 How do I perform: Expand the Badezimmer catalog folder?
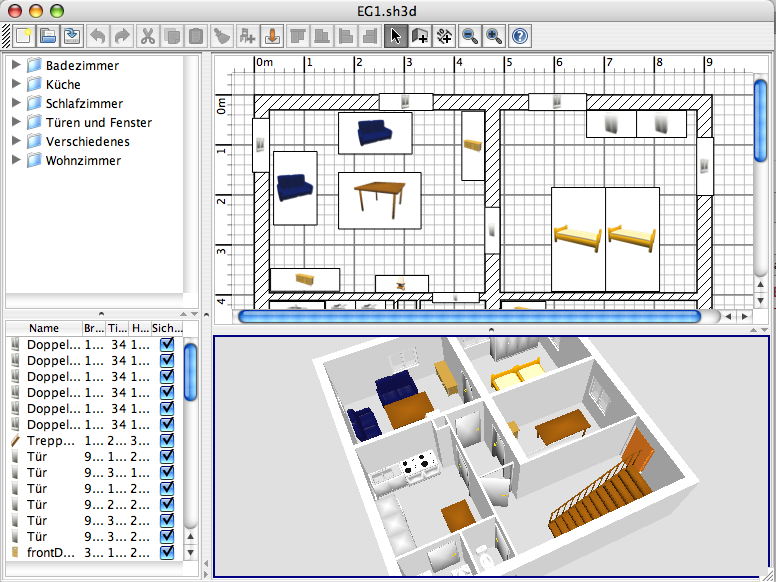pyautogui.click(x=16, y=65)
